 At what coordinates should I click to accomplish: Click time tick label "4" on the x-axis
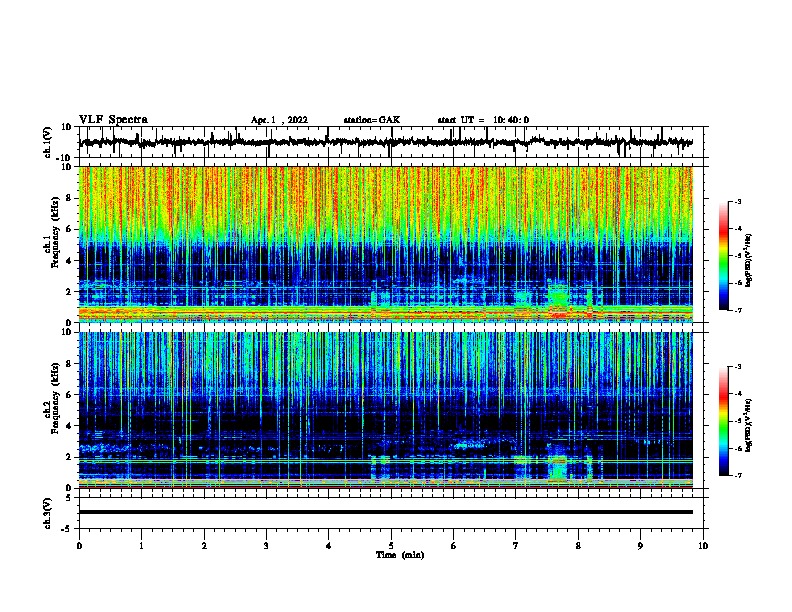(329, 545)
